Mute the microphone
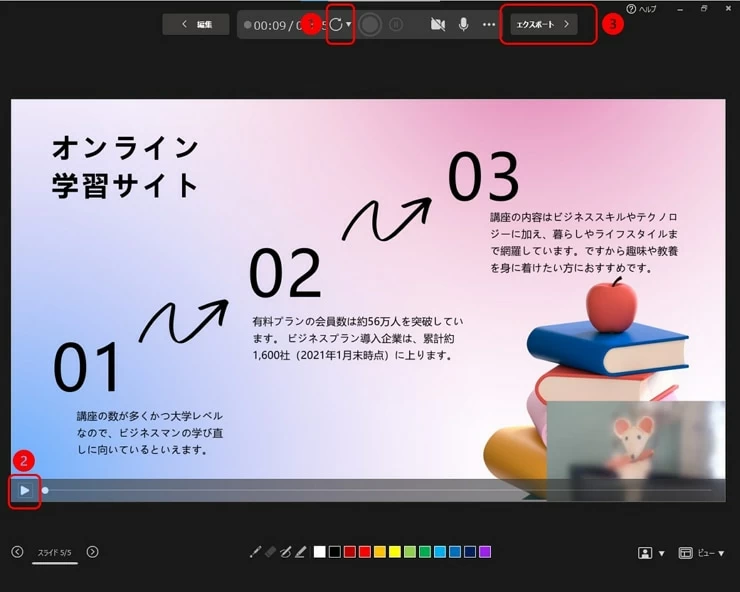 pos(463,24)
